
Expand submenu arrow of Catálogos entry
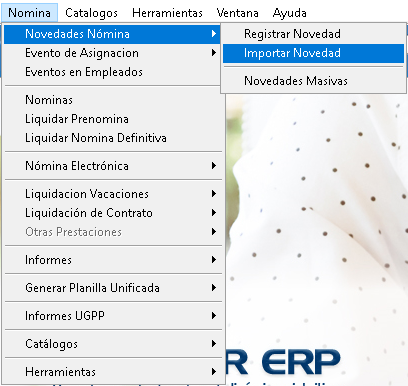pos(214,344)
